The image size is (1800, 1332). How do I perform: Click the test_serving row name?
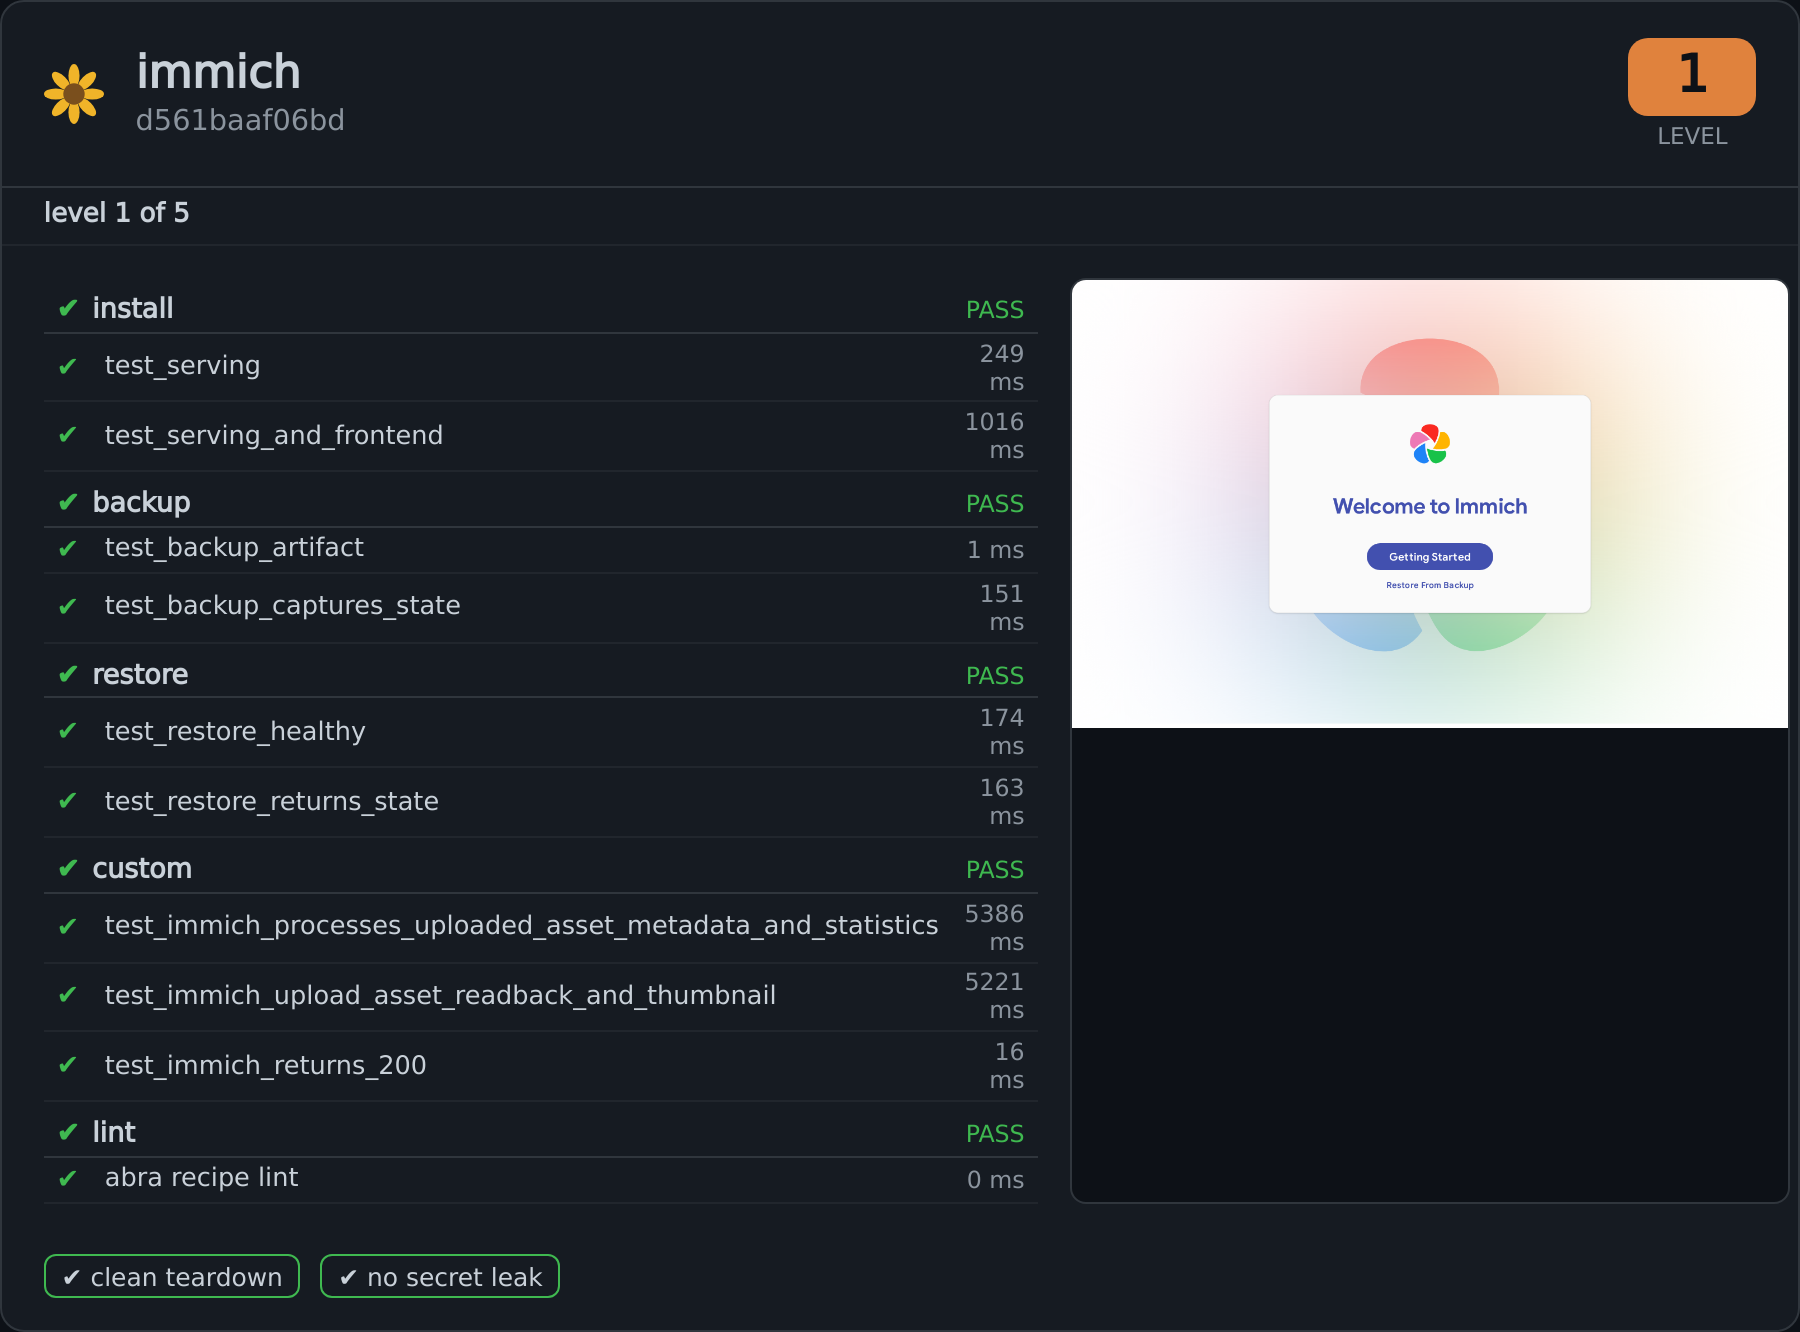point(182,366)
